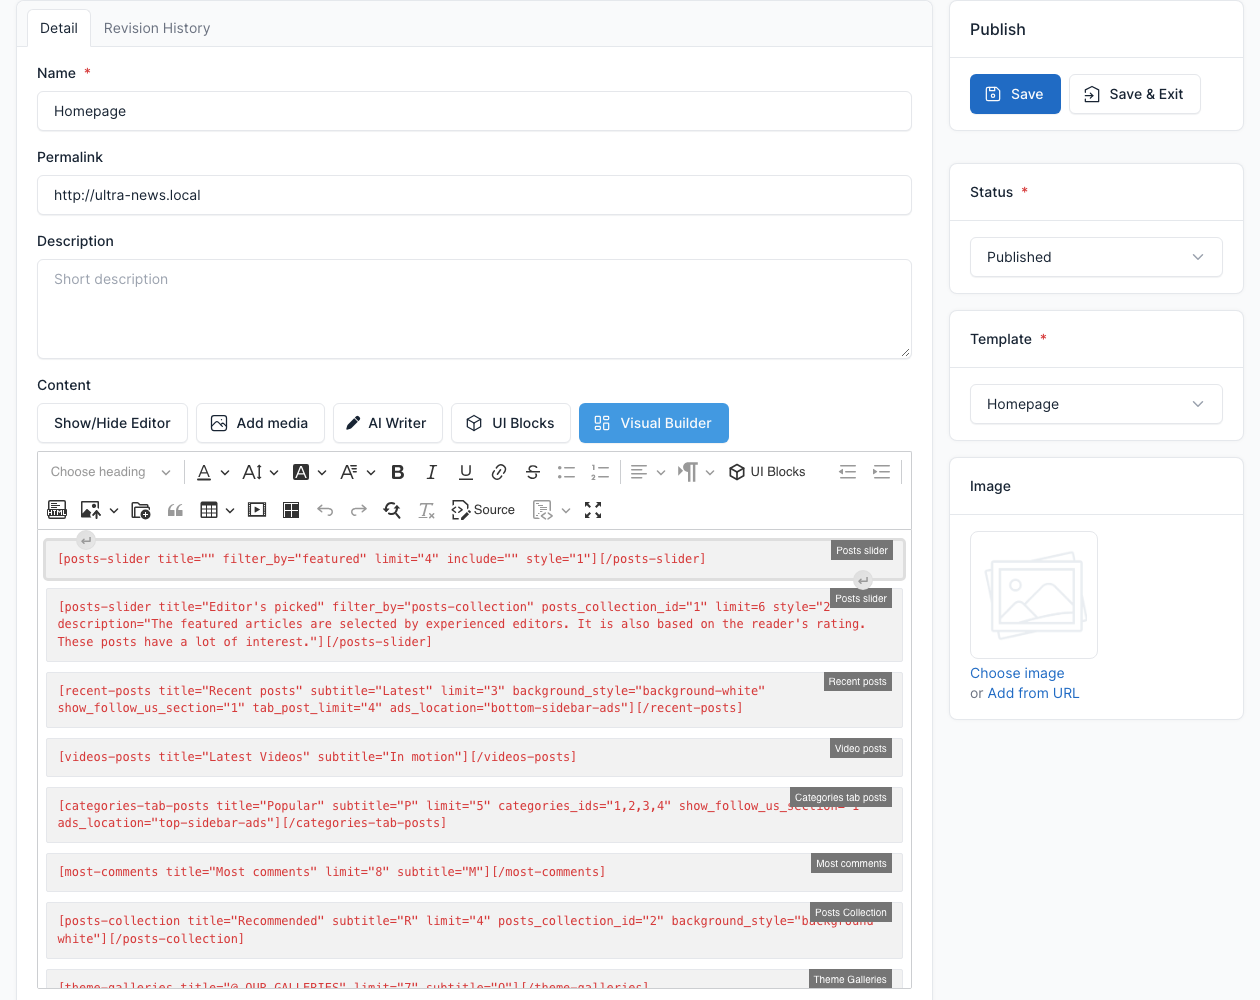Click the Add media button
The width and height of the screenshot is (1260, 1000).
coord(260,423)
